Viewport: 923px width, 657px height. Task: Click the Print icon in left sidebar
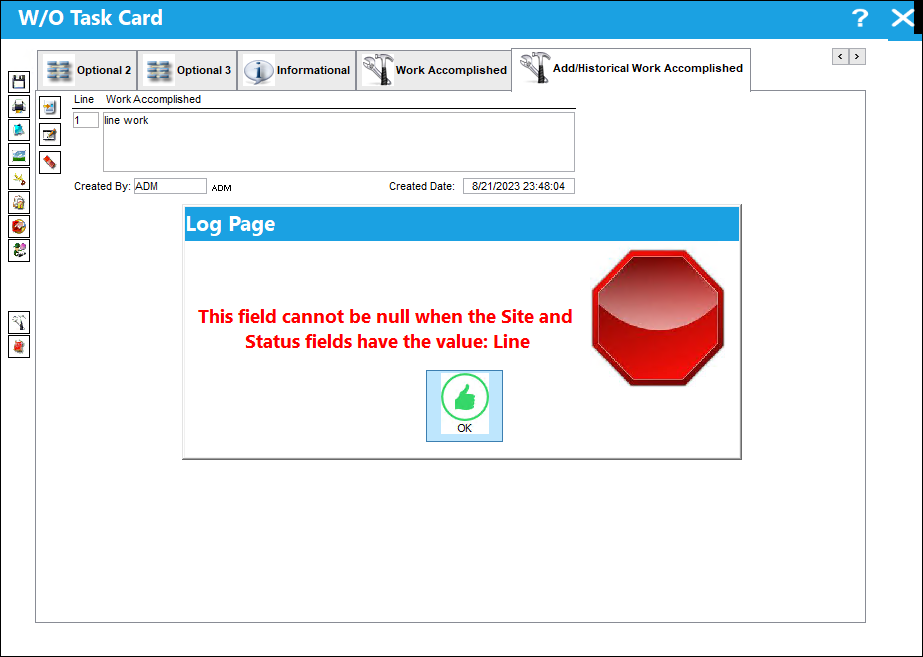pyautogui.click(x=19, y=107)
